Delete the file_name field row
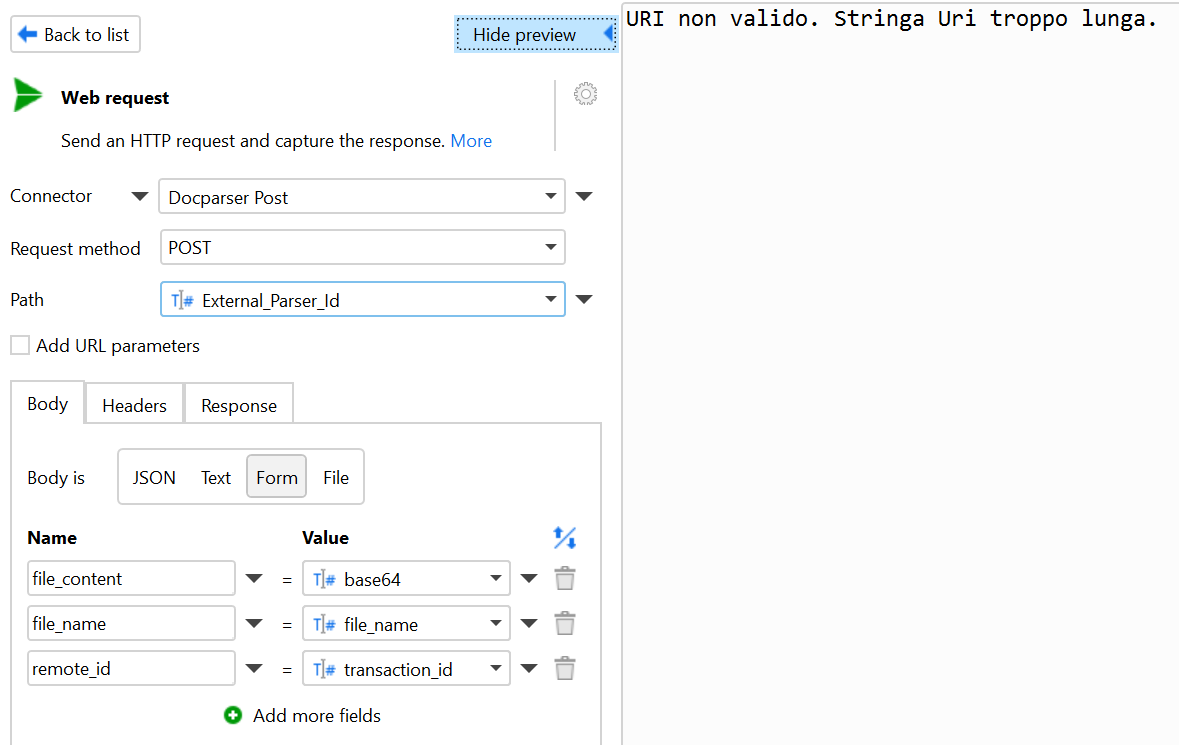 (x=565, y=624)
